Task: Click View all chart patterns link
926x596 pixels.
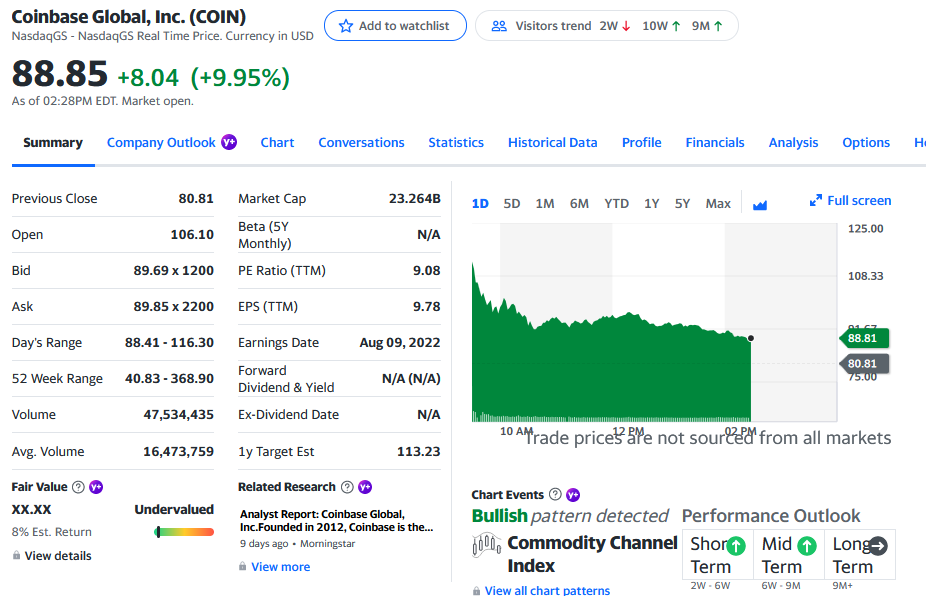Action: 547,590
